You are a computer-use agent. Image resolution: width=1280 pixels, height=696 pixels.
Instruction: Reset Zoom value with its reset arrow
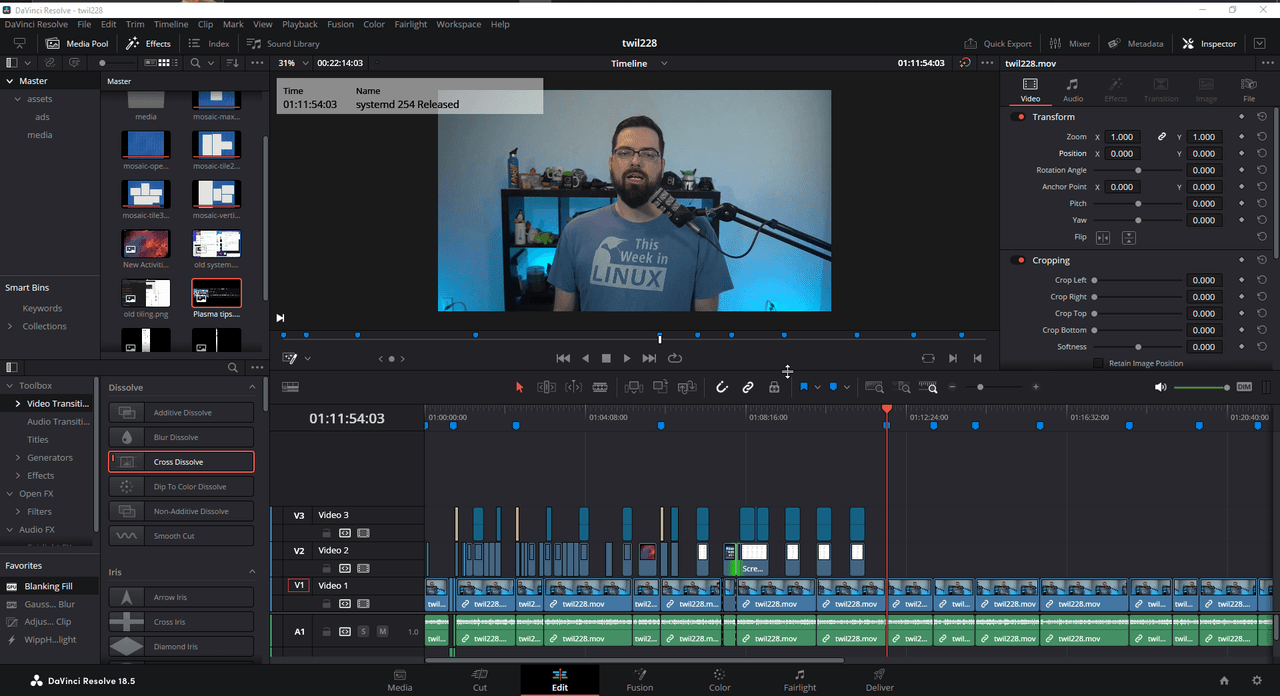click(1262, 137)
